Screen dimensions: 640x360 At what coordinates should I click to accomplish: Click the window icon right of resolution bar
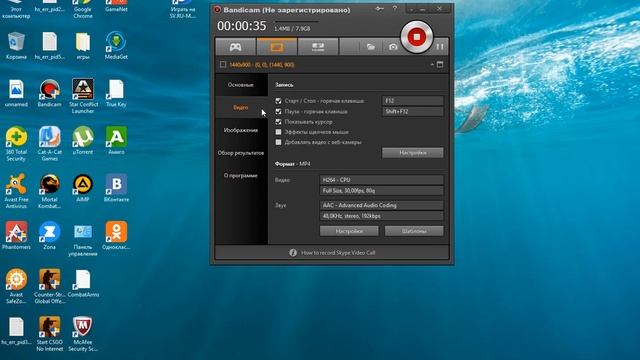point(440,64)
